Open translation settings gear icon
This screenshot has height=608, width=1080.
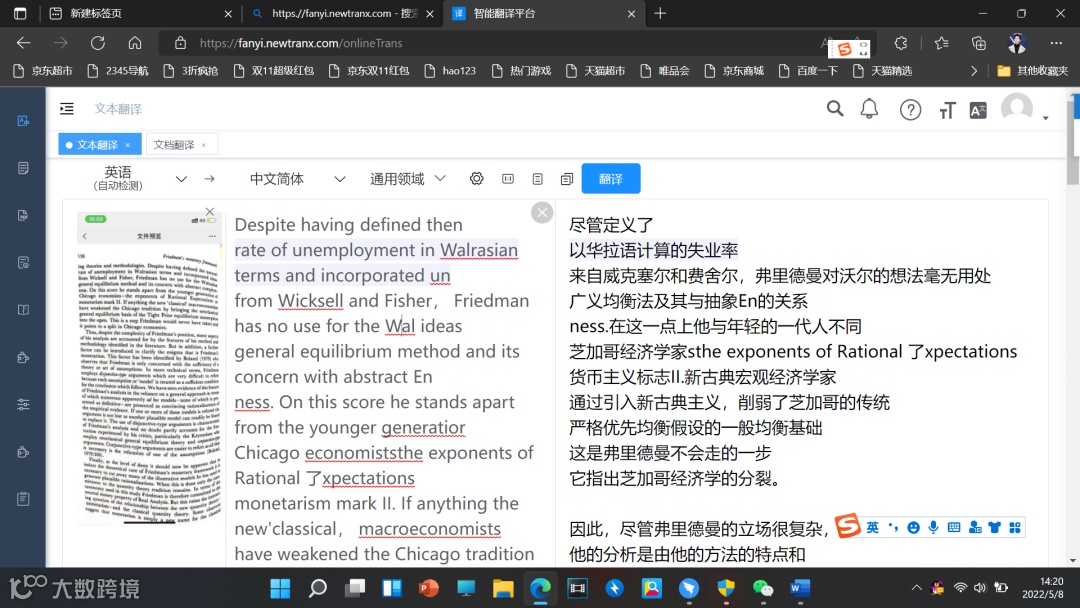click(477, 179)
